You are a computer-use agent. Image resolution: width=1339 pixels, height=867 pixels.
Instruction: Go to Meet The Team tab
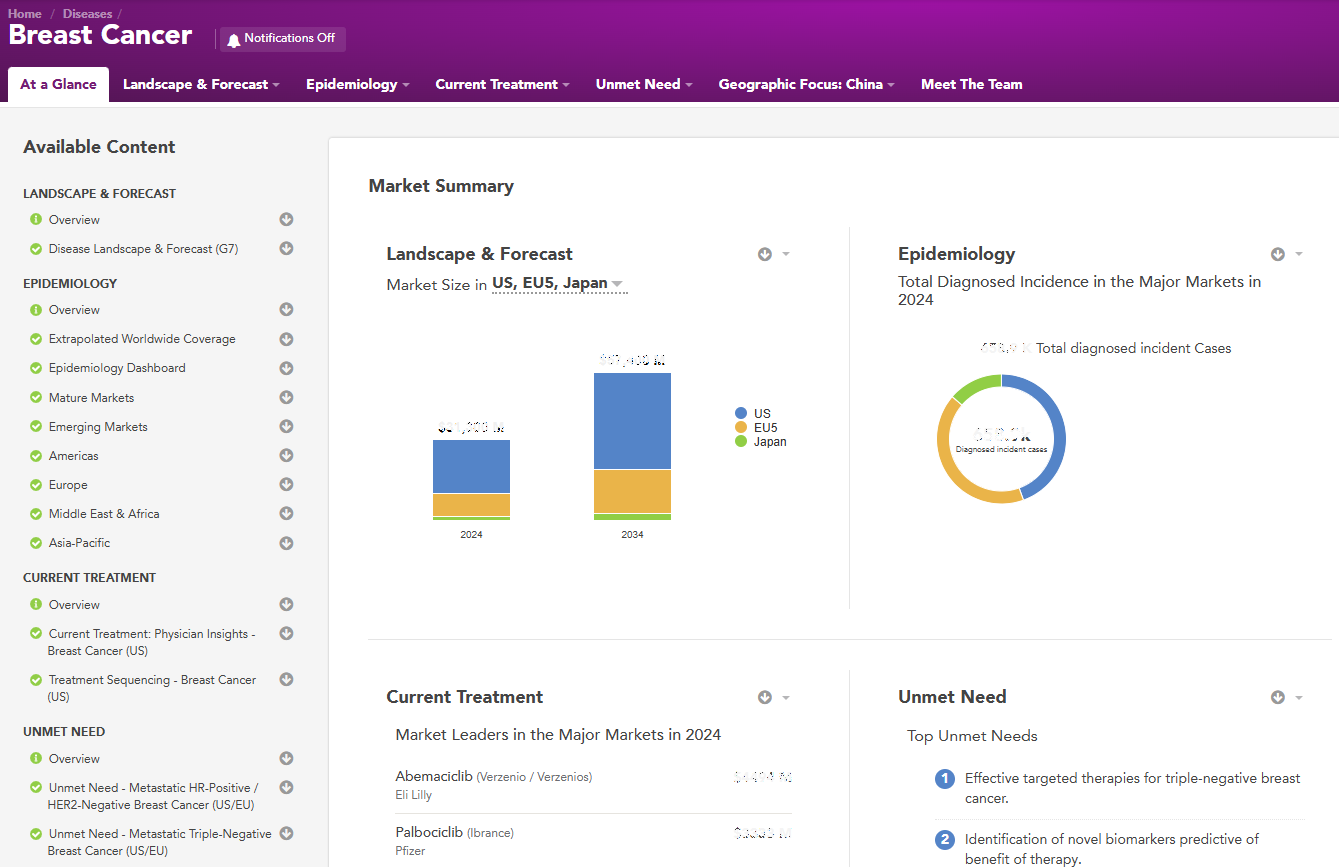[x=972, y=84]
